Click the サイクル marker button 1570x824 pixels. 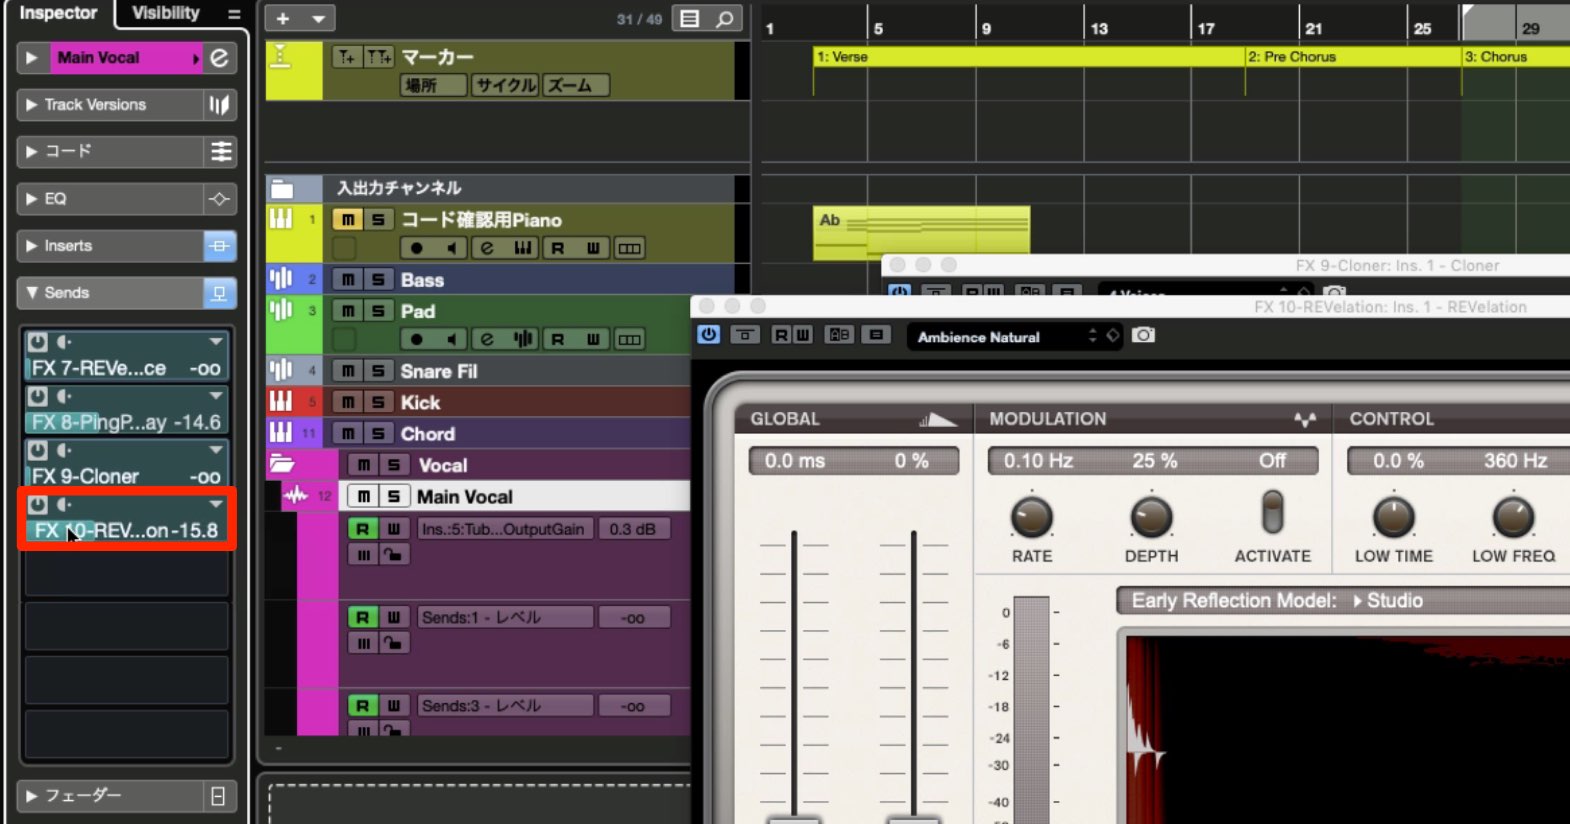click(506, 86)
